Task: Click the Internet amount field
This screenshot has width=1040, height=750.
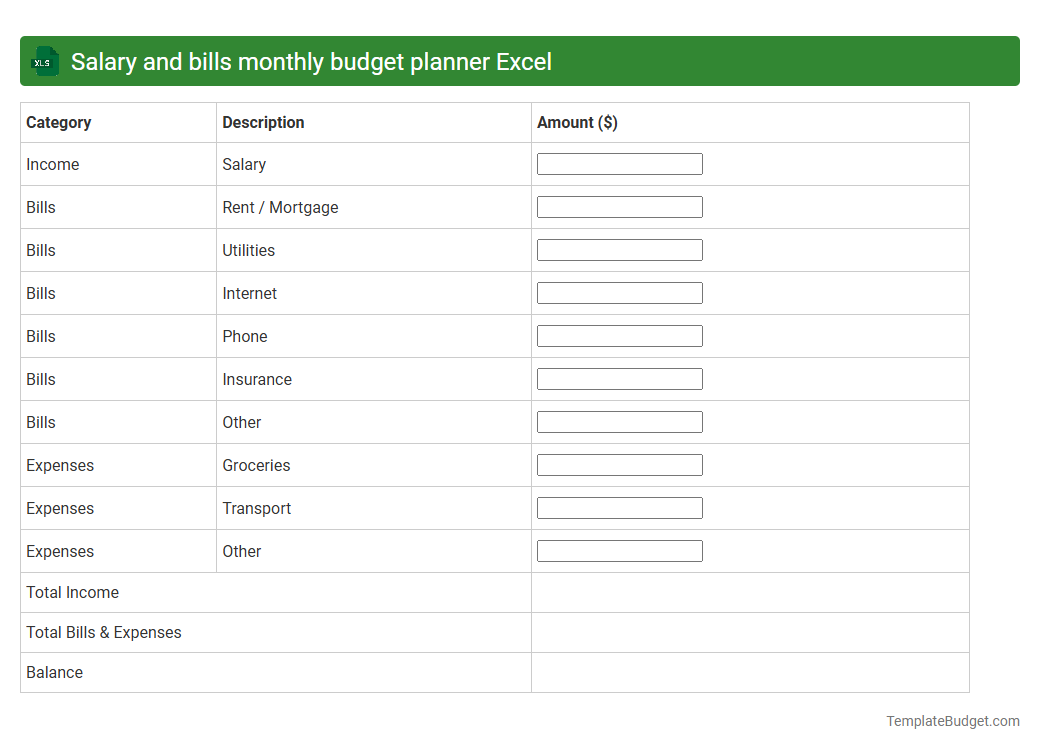Action: (x=619, y=292)
